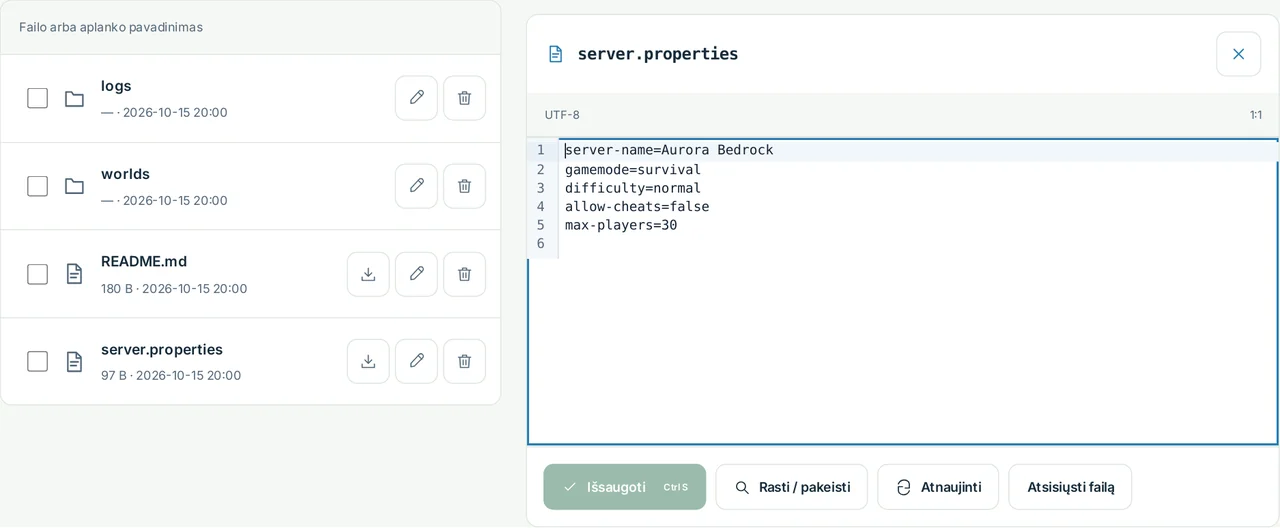Image resolution: width=1280 pixels, height=528 pixels.
Task: Select the logs folder checkbox
Action: pyautogui.click(x=37, y=98)
